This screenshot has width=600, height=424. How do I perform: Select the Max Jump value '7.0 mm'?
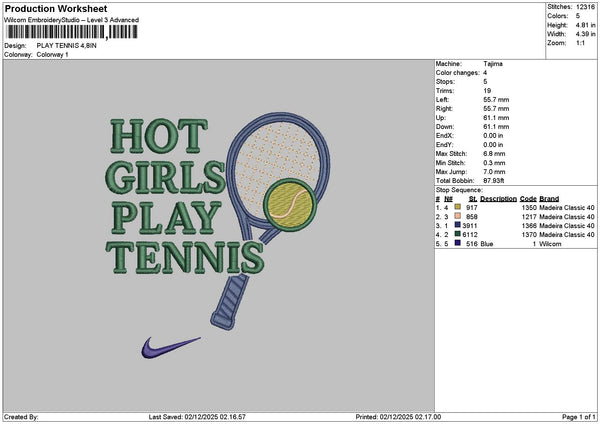[494, 172]
